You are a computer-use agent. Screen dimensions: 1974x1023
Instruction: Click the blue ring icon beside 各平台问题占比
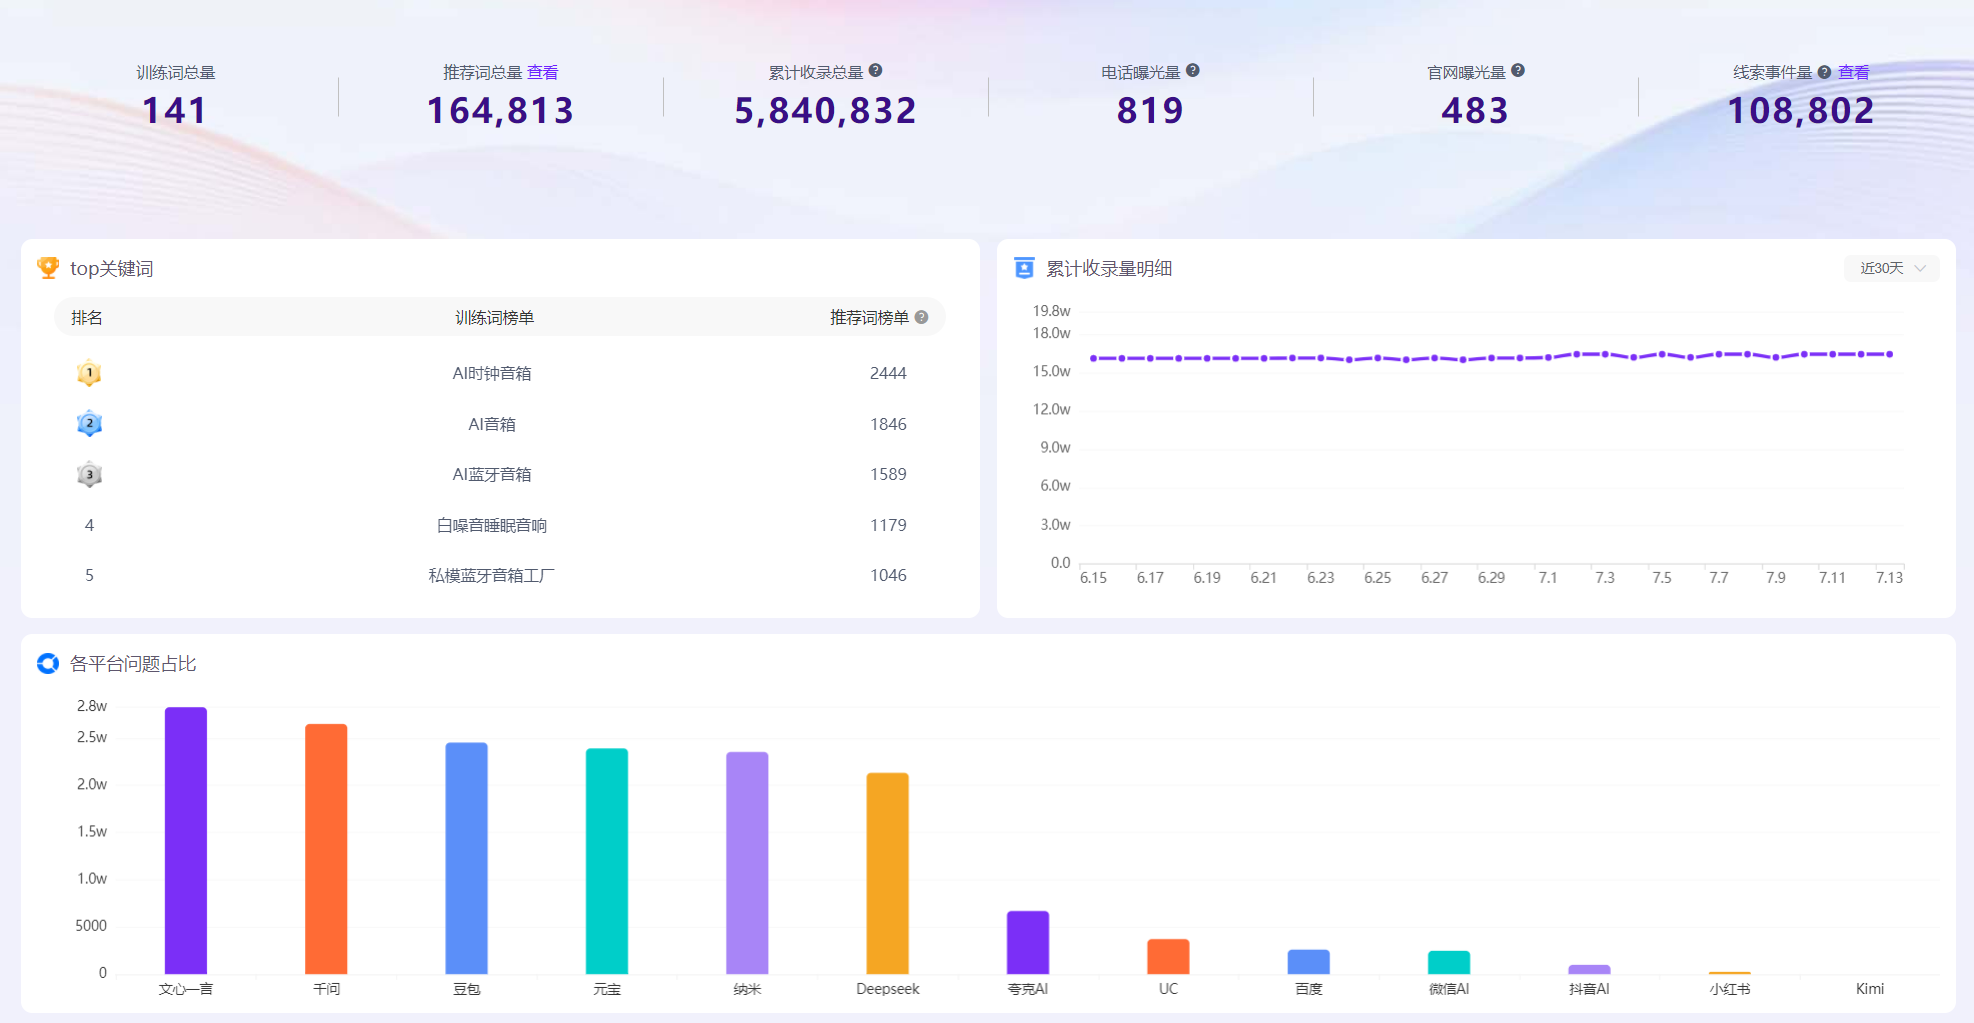48,663
